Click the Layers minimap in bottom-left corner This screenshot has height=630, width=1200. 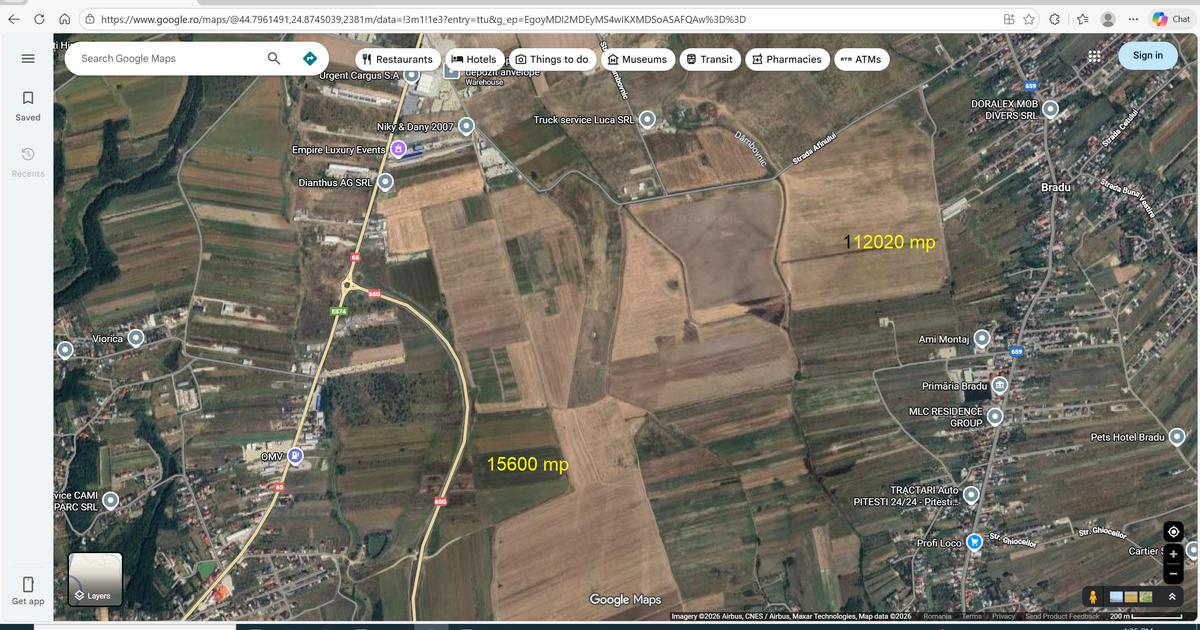tap(95, 576)
